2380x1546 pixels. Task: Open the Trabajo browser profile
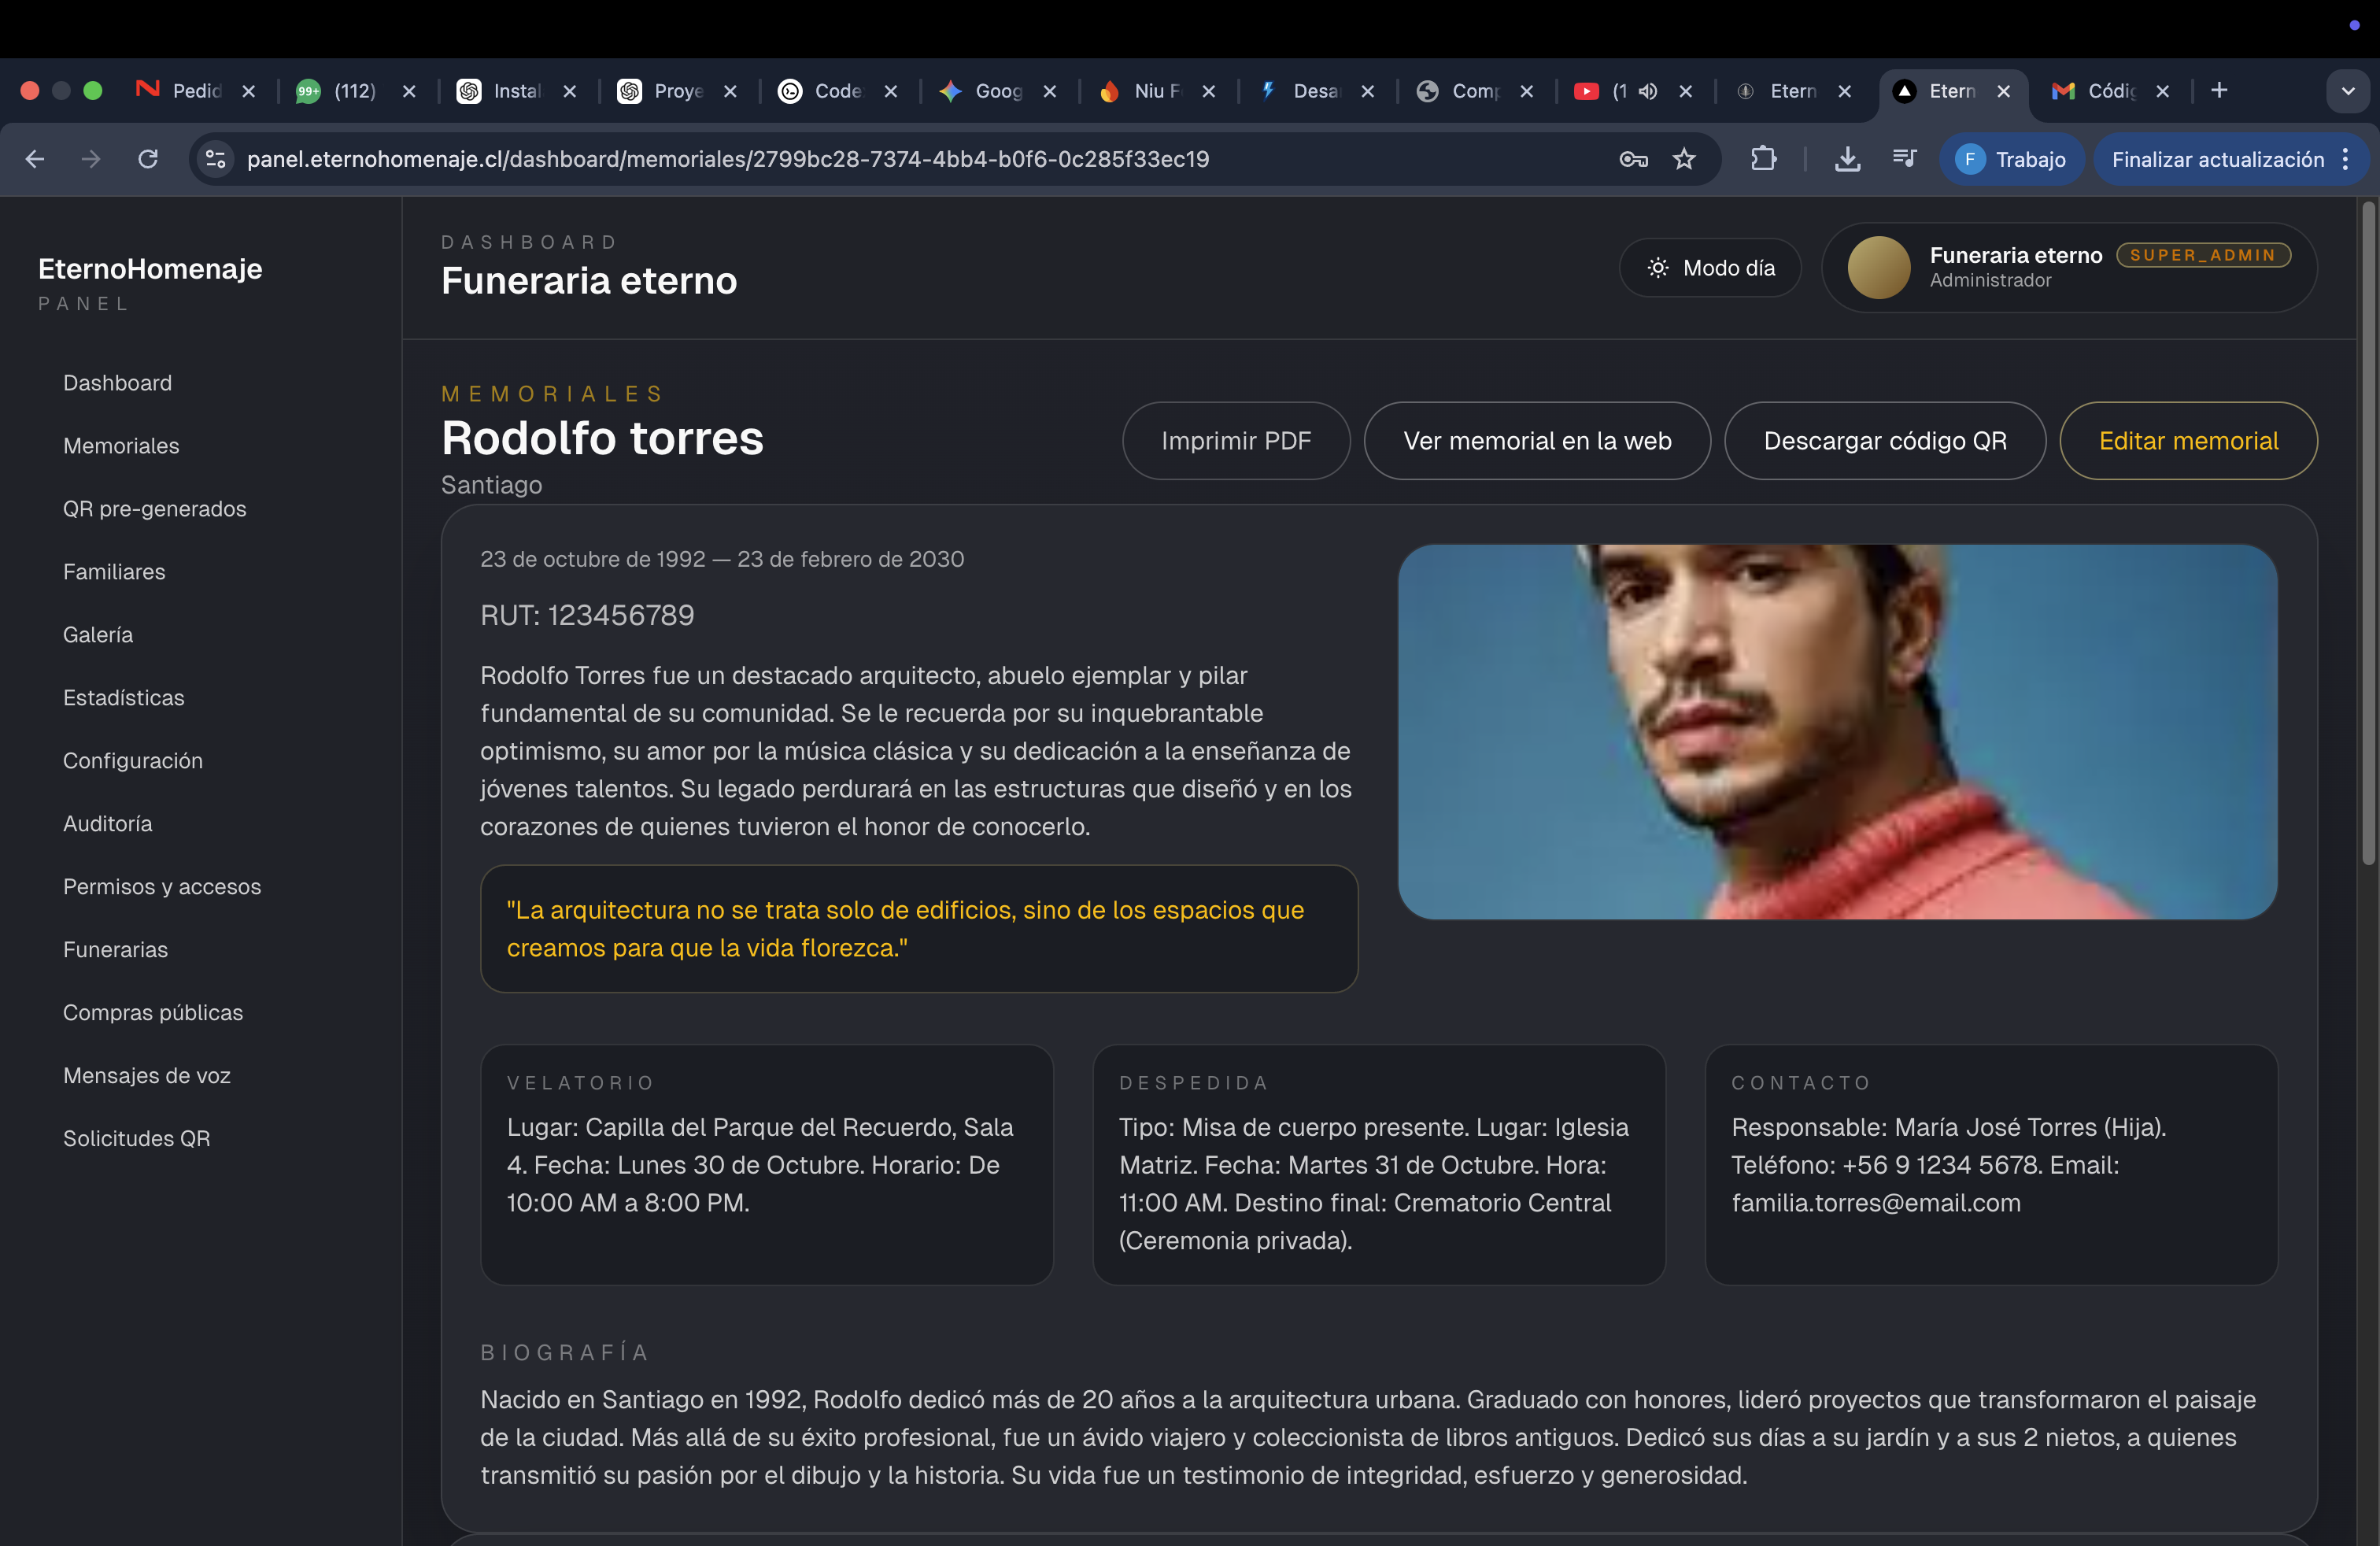point(2013,159)
